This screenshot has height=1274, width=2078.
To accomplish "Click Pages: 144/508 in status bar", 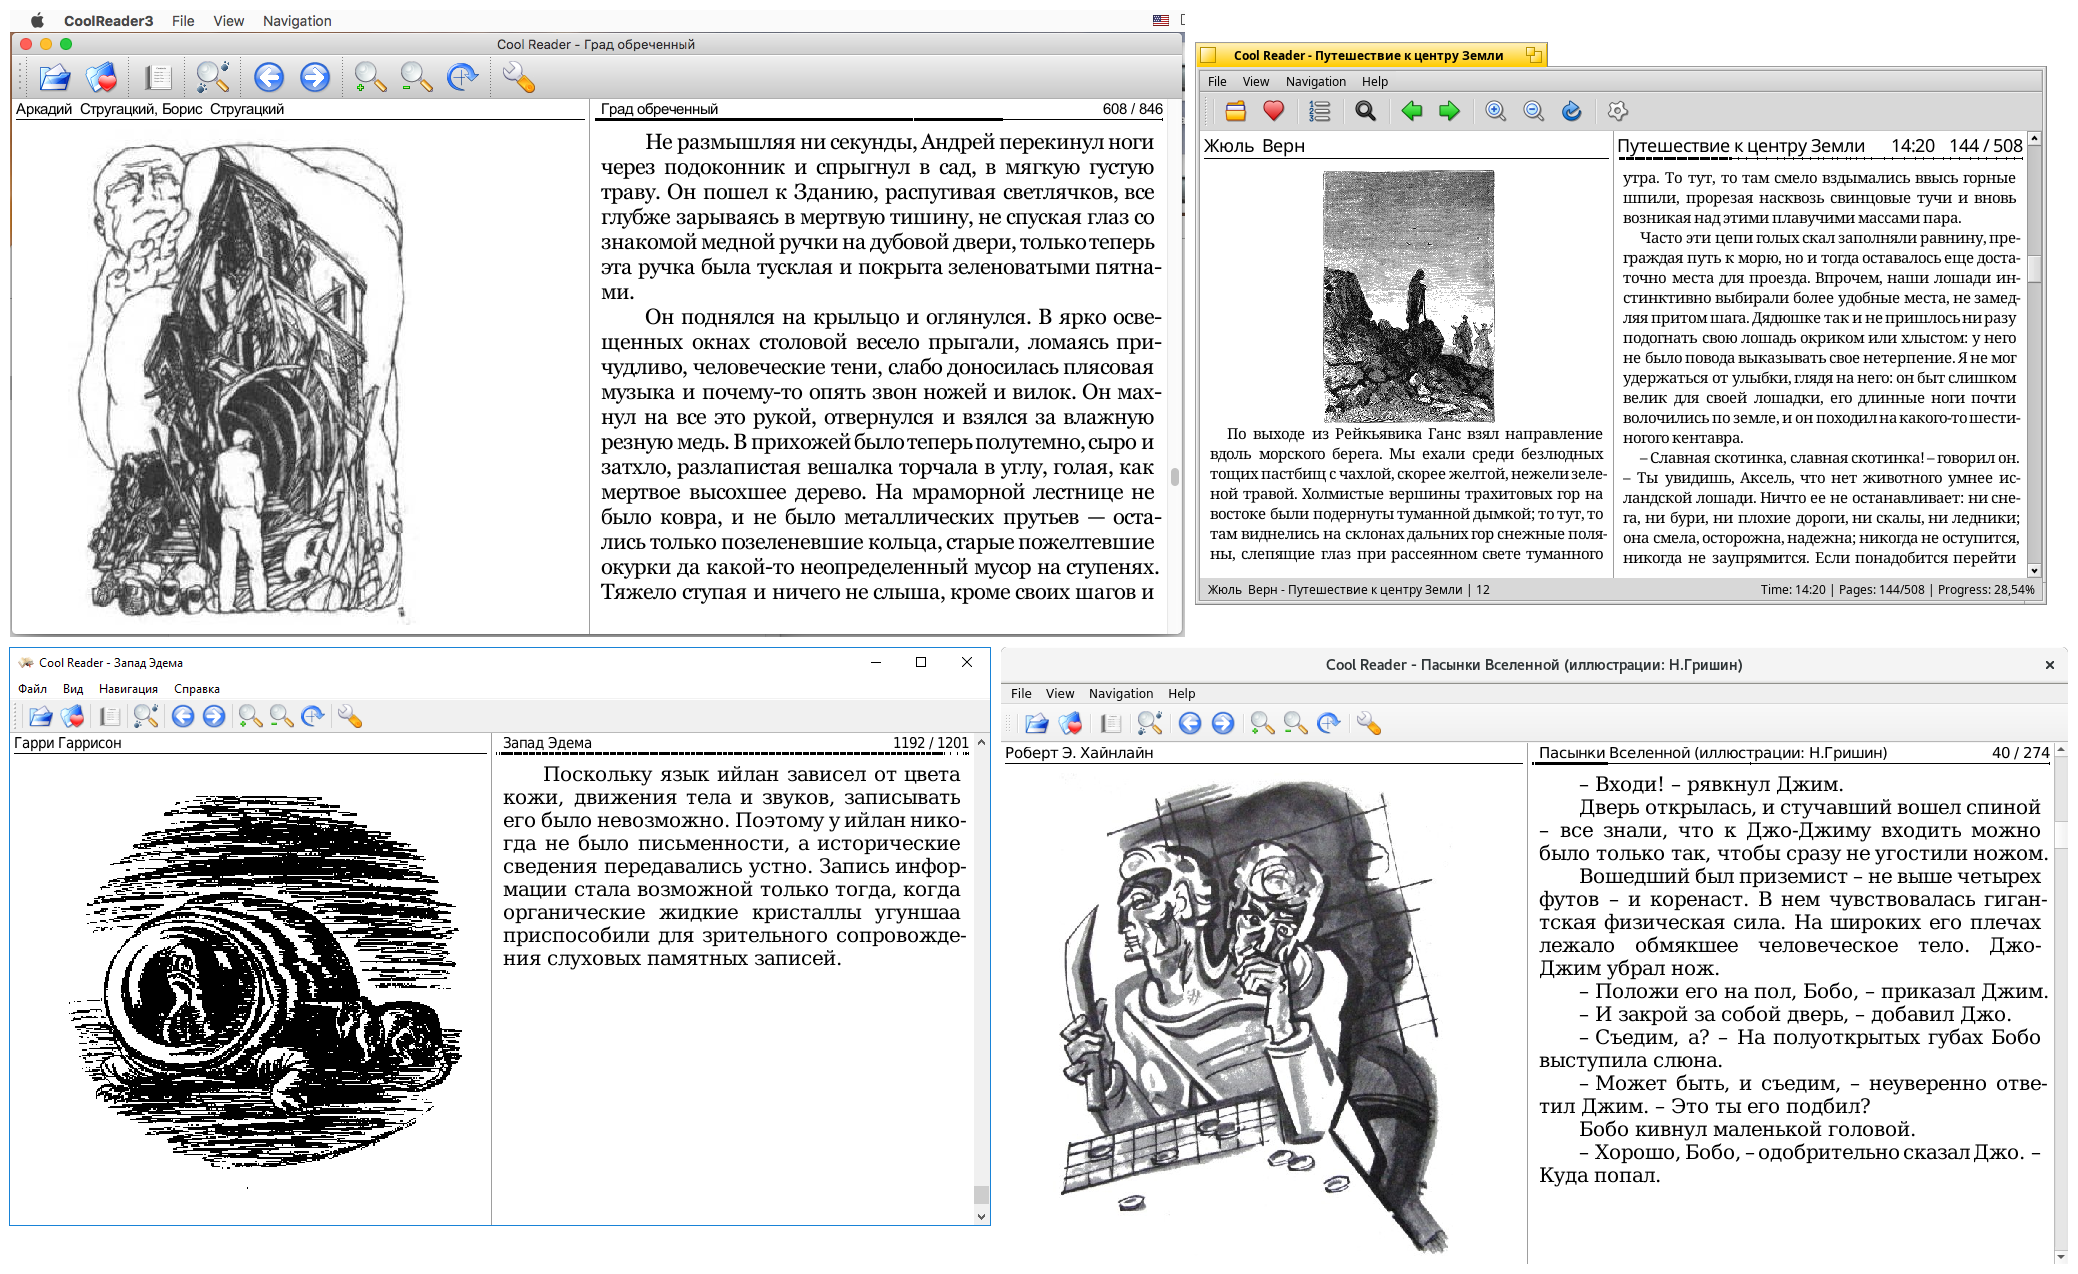I will coord(1881,590).
